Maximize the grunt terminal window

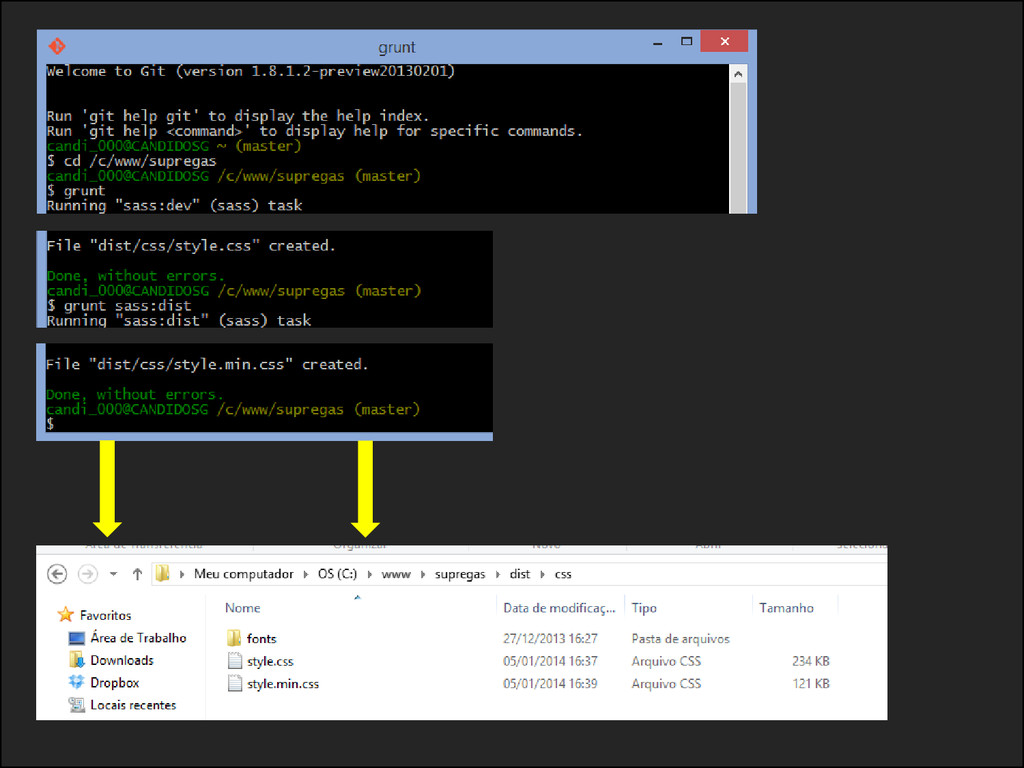tap(686, 41)
